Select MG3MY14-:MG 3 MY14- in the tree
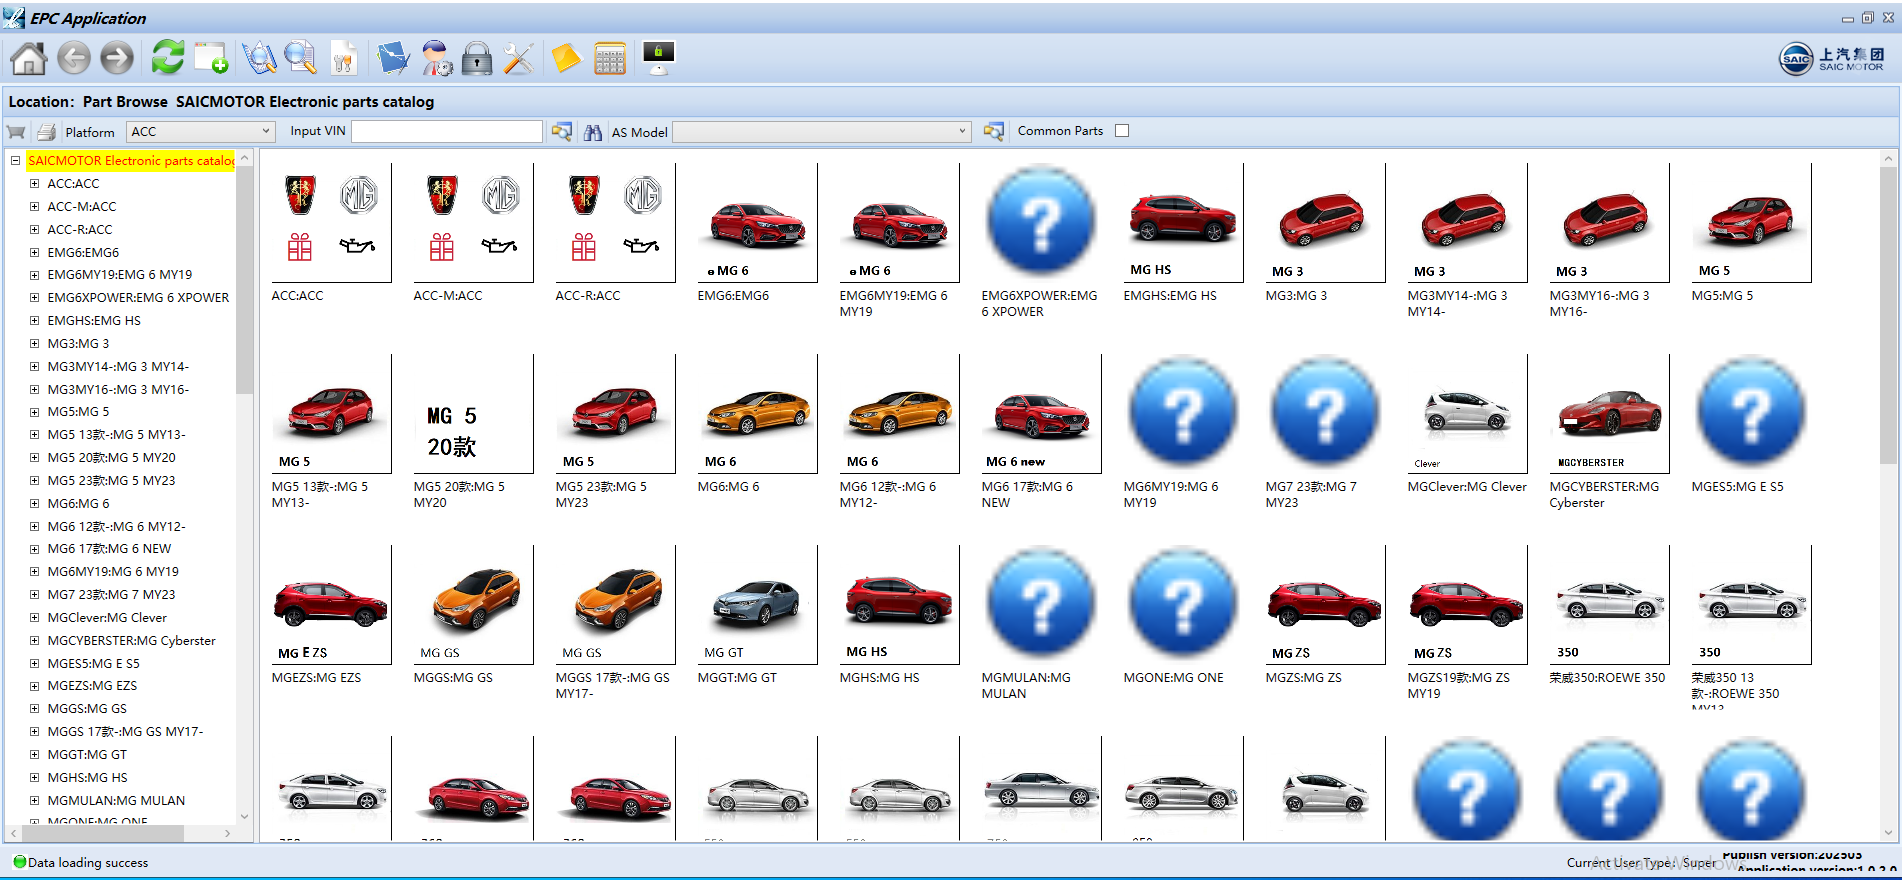The width and height of the screenshot is (1902, 880). 118,367
